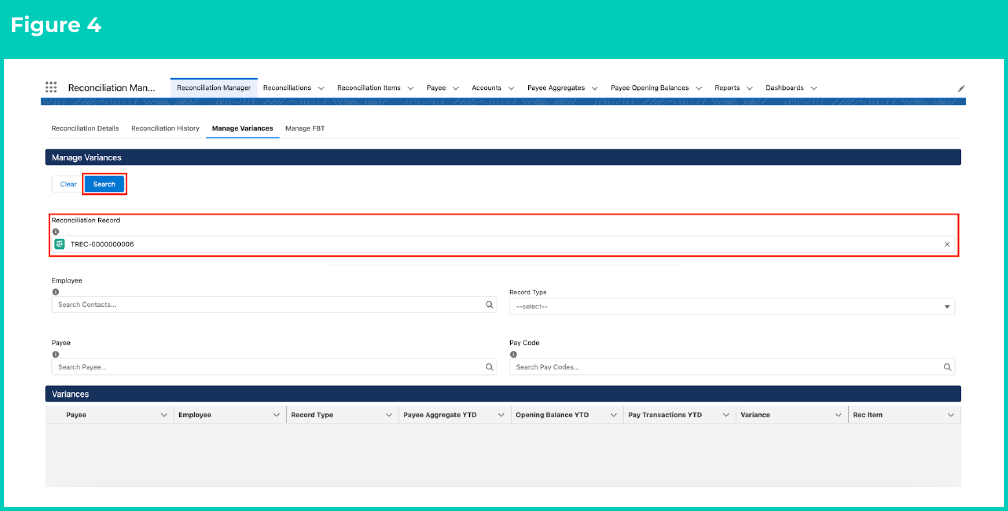The height and width of the screenshot is (511, 1008).
Task: Click the blue Search button
Action: [104, 184]
